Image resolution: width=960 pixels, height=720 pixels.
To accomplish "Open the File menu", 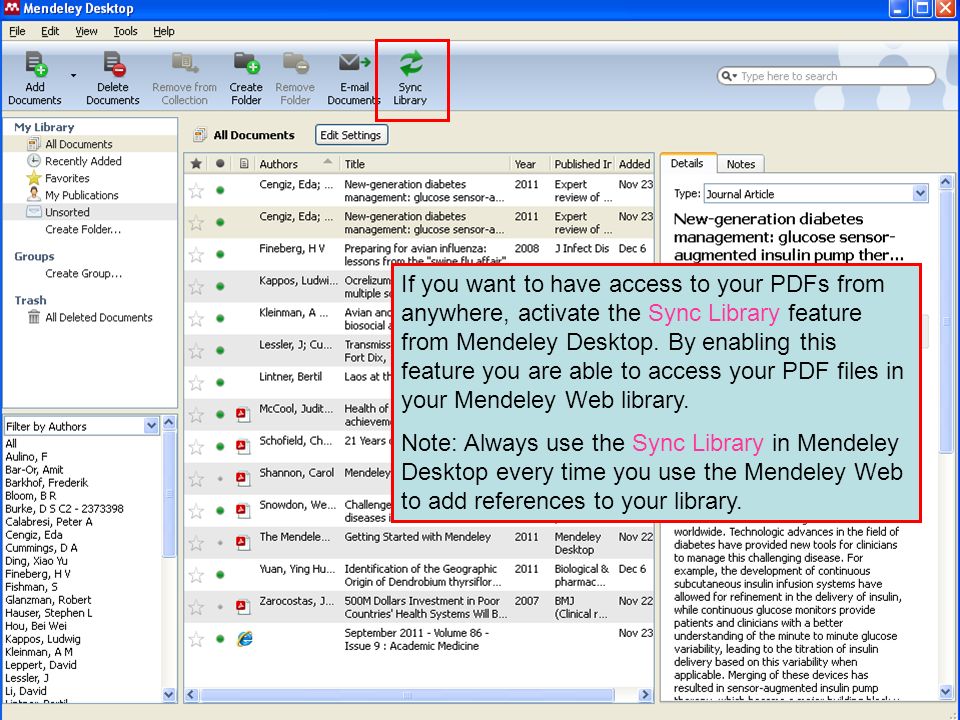I will pyautogui.click(x=17, y=31).
